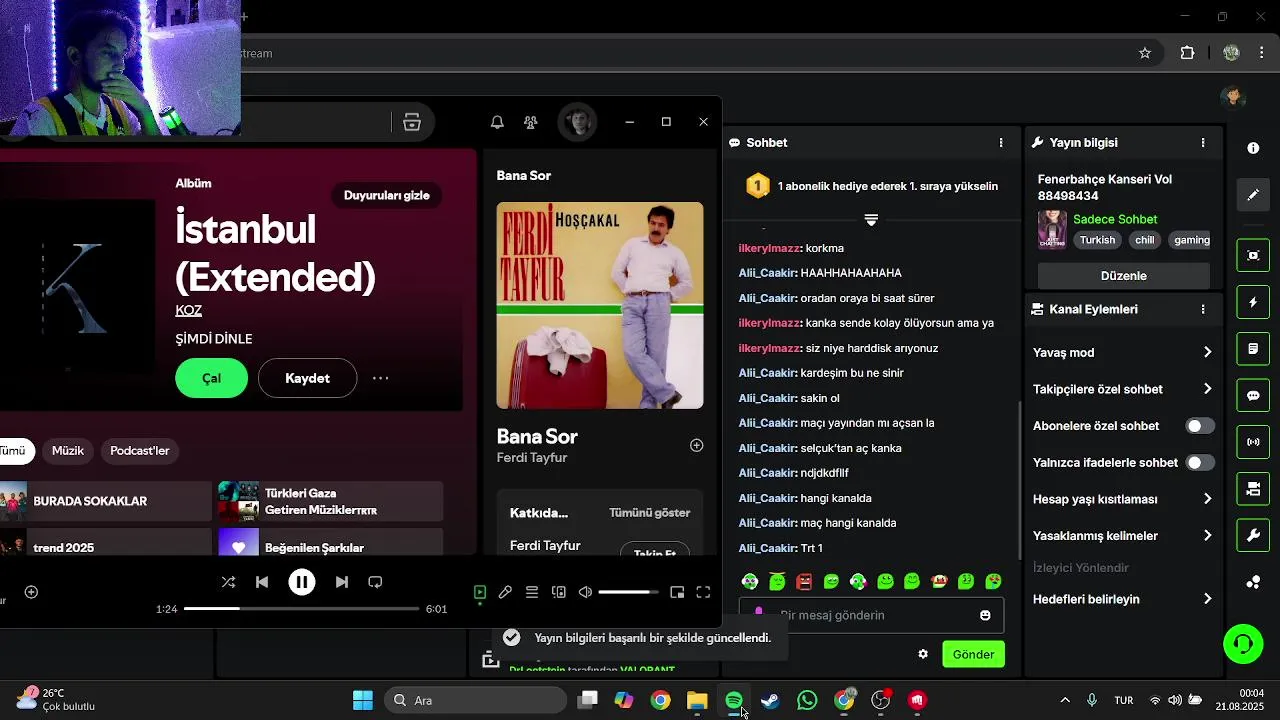
Task: Show all credits with Tümünü göster
Action: coord(650,513)
